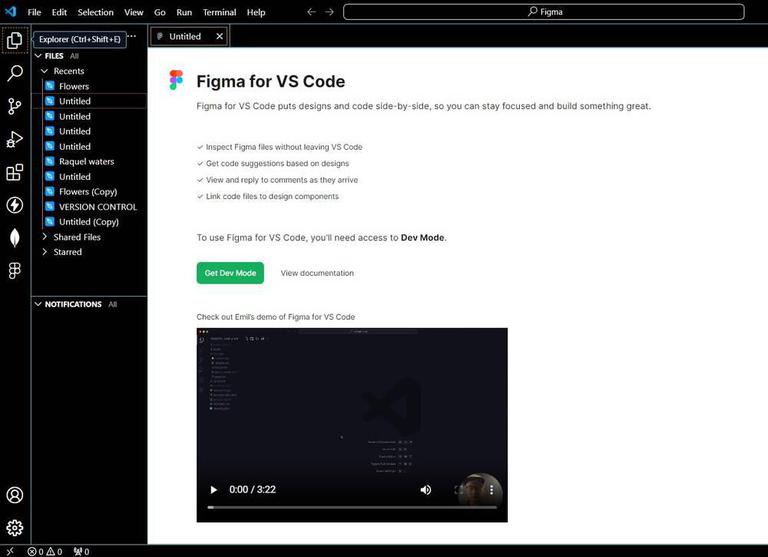This screenshot has height=557, width=768.
Task: Open the sidebar more actions ellipsis
Action: click(x=132, y=36)
